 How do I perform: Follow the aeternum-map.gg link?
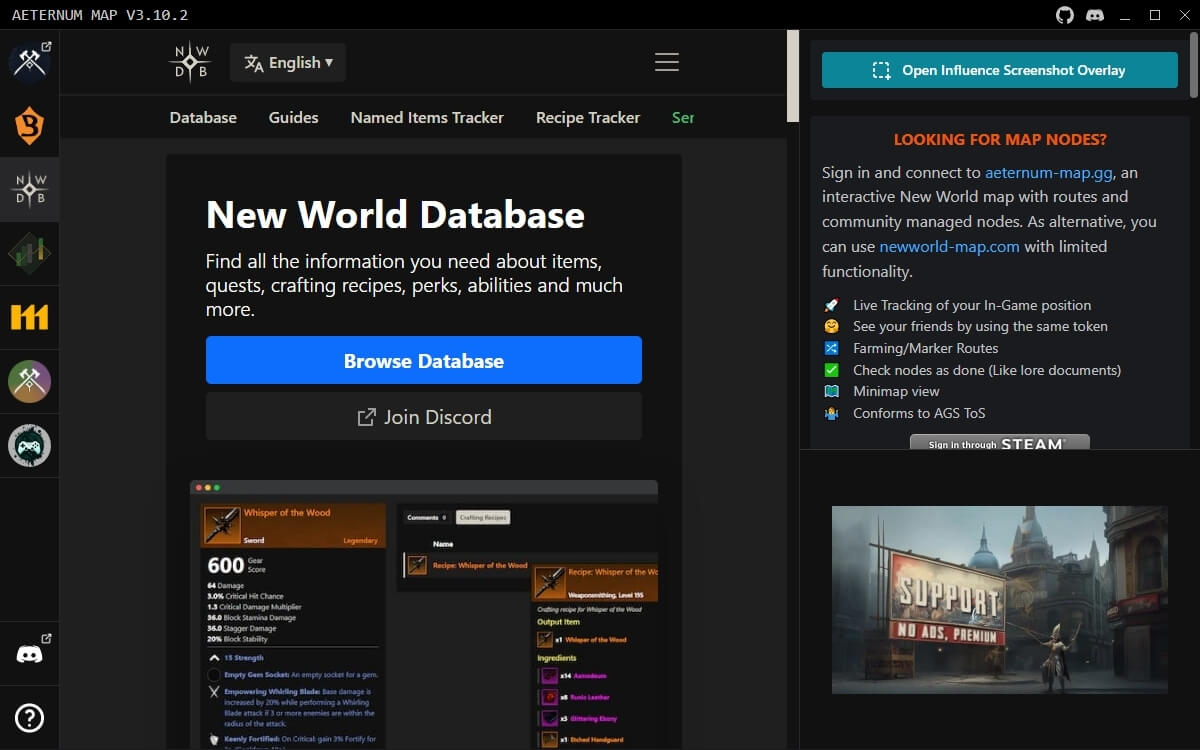[1048, 172]
